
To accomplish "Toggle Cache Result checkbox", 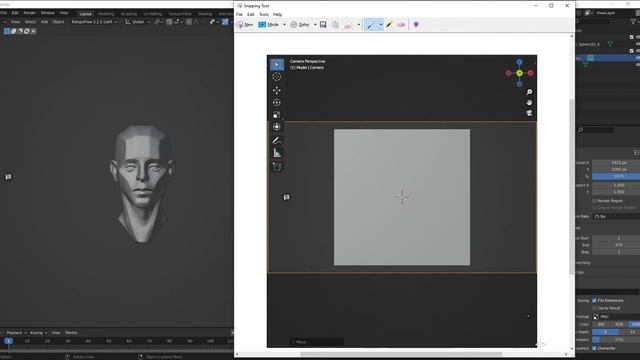I will point(594,308).
